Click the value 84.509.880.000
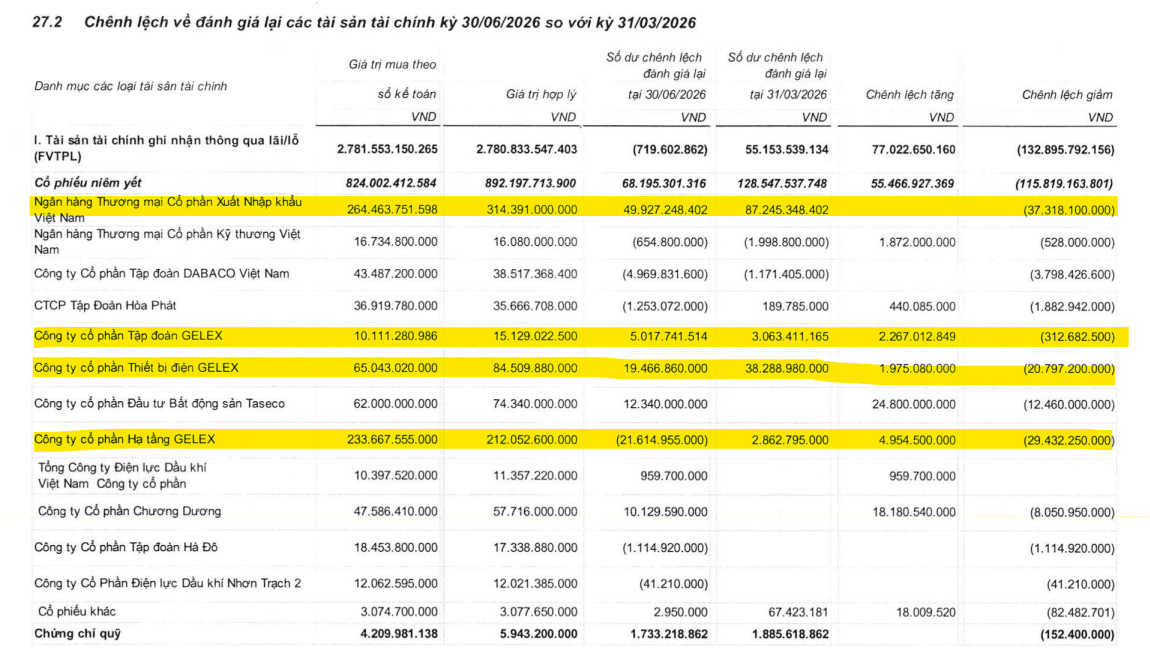The height and width of the screenshot is (657, 1150). pyautogui.click(x=535, y=369)
